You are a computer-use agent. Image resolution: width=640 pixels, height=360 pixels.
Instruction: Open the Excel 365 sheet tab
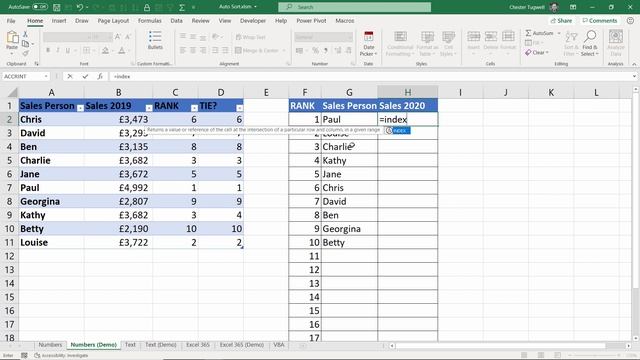point(198,345)
